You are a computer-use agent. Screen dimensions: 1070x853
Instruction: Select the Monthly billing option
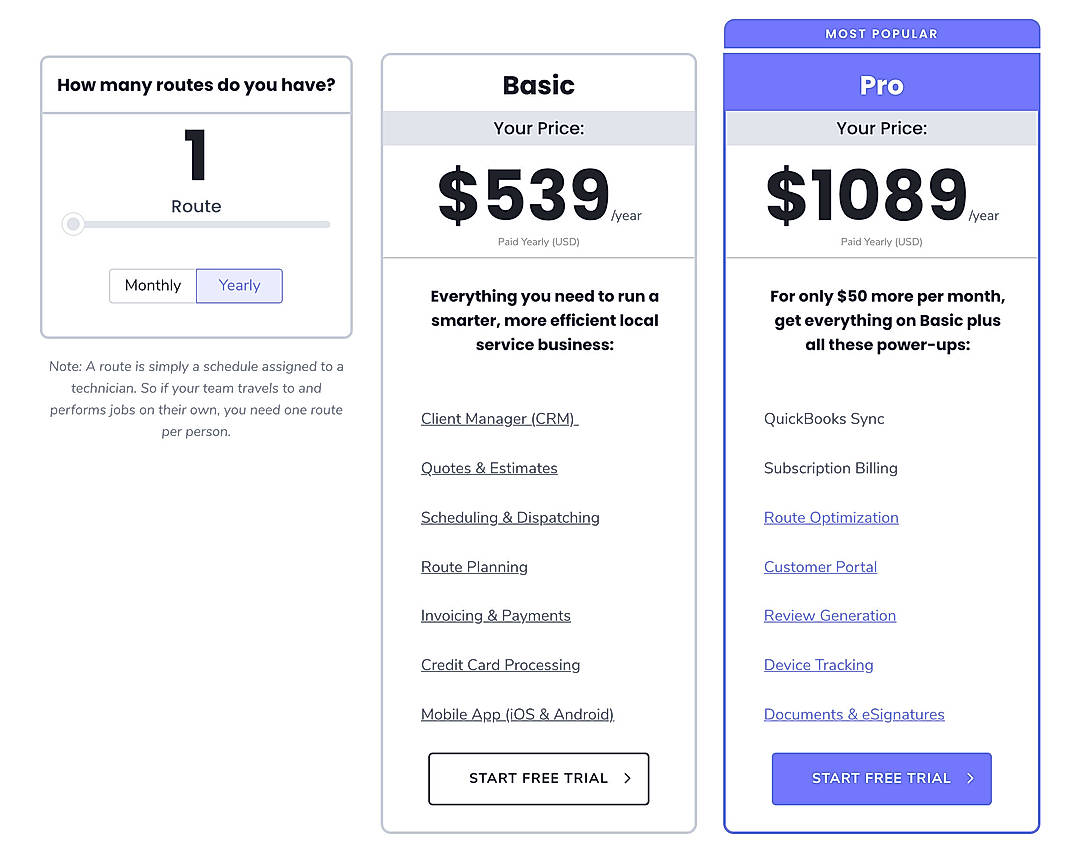[152, 285]
